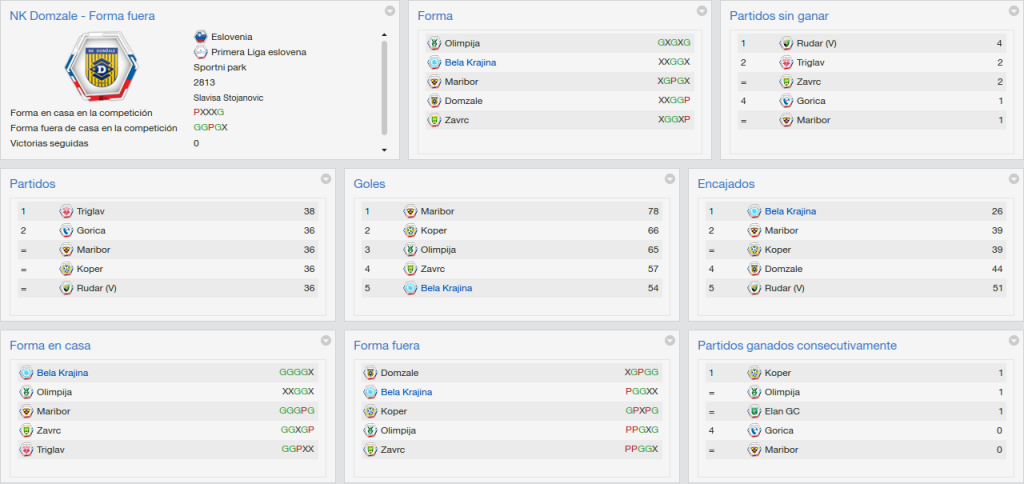The width and height of the screenshot is (1024, 484).
Task: Expand the Goles panel options arrow
Action: click(x=670, y=178)
